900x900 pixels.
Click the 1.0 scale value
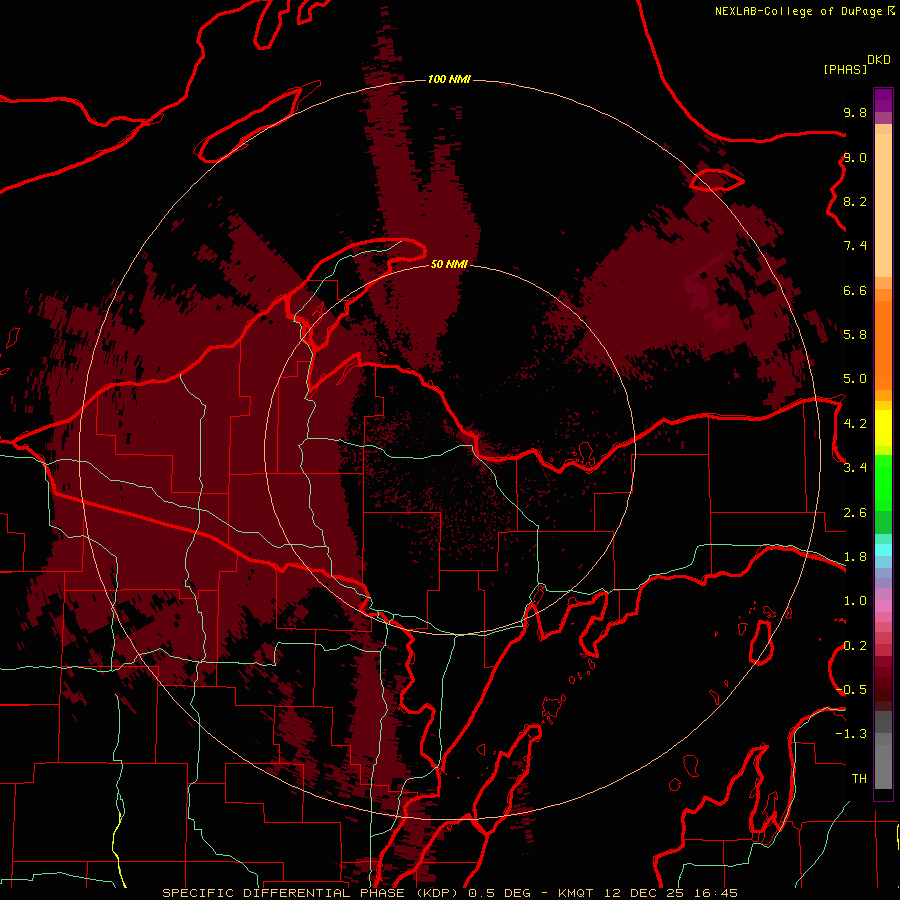pyautogui.click(x=855, y=601)
